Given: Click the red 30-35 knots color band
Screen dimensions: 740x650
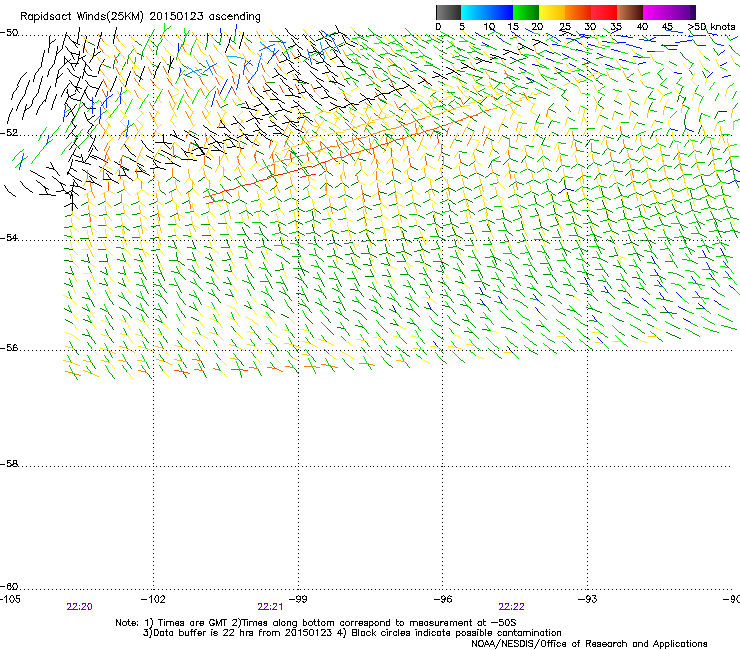Looking at the screenshot, I should click(x=604, y=12).
